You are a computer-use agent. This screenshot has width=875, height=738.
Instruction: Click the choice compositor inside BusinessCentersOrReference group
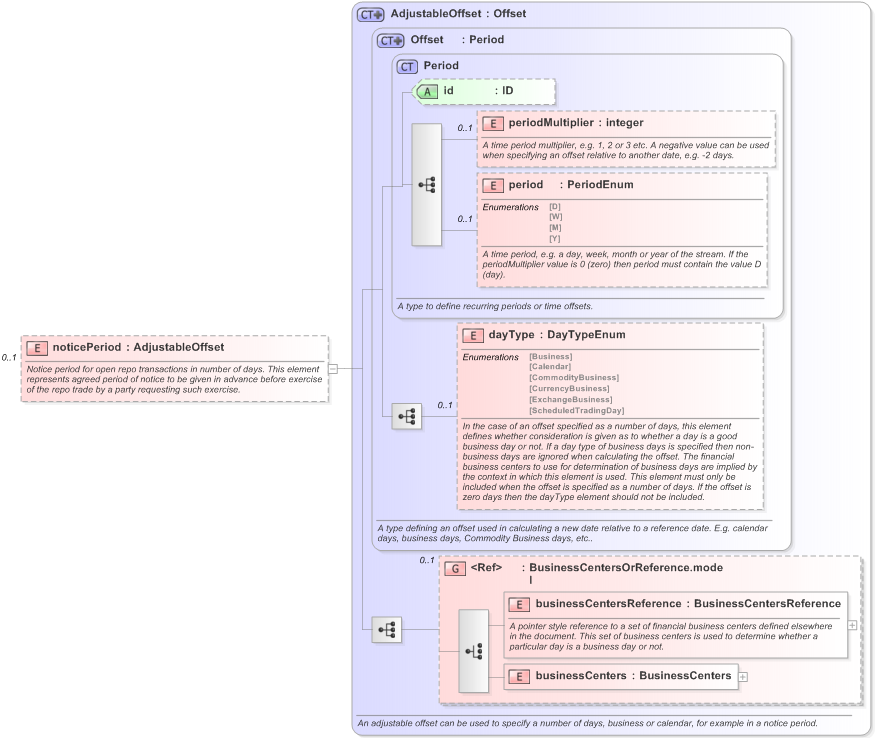point(474,651)
